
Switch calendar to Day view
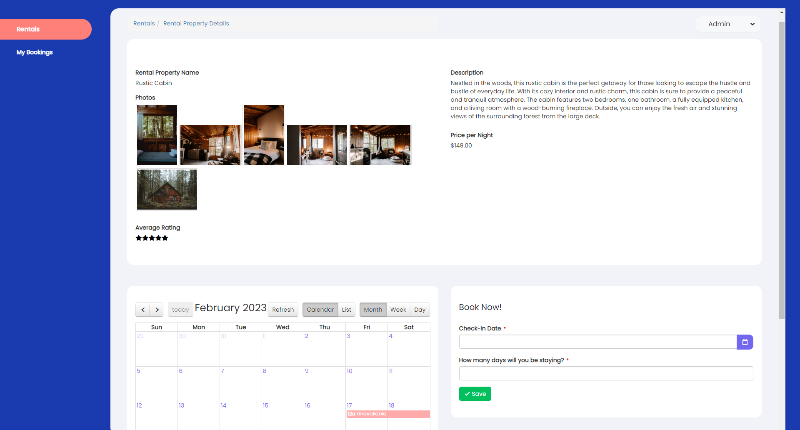point(420,310)
